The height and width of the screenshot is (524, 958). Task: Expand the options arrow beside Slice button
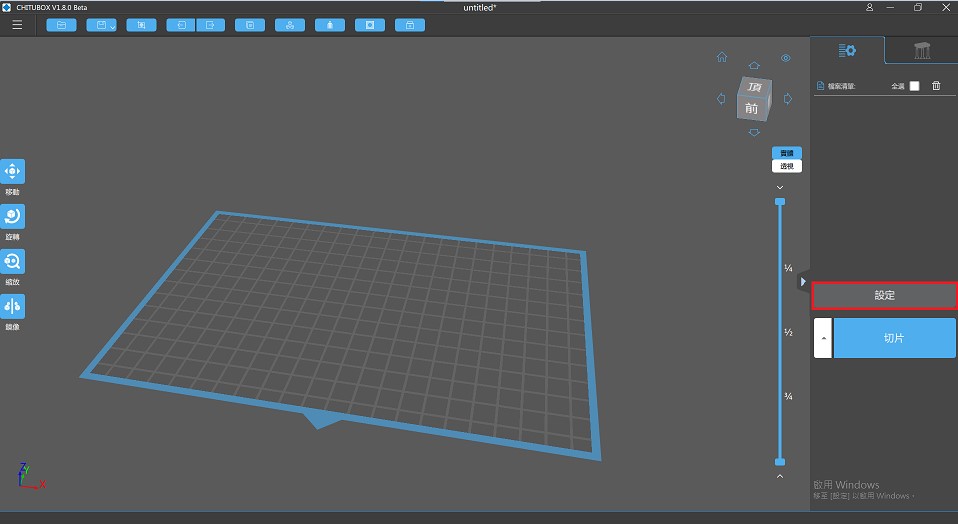pyautogui.click(x=823, y=339)
